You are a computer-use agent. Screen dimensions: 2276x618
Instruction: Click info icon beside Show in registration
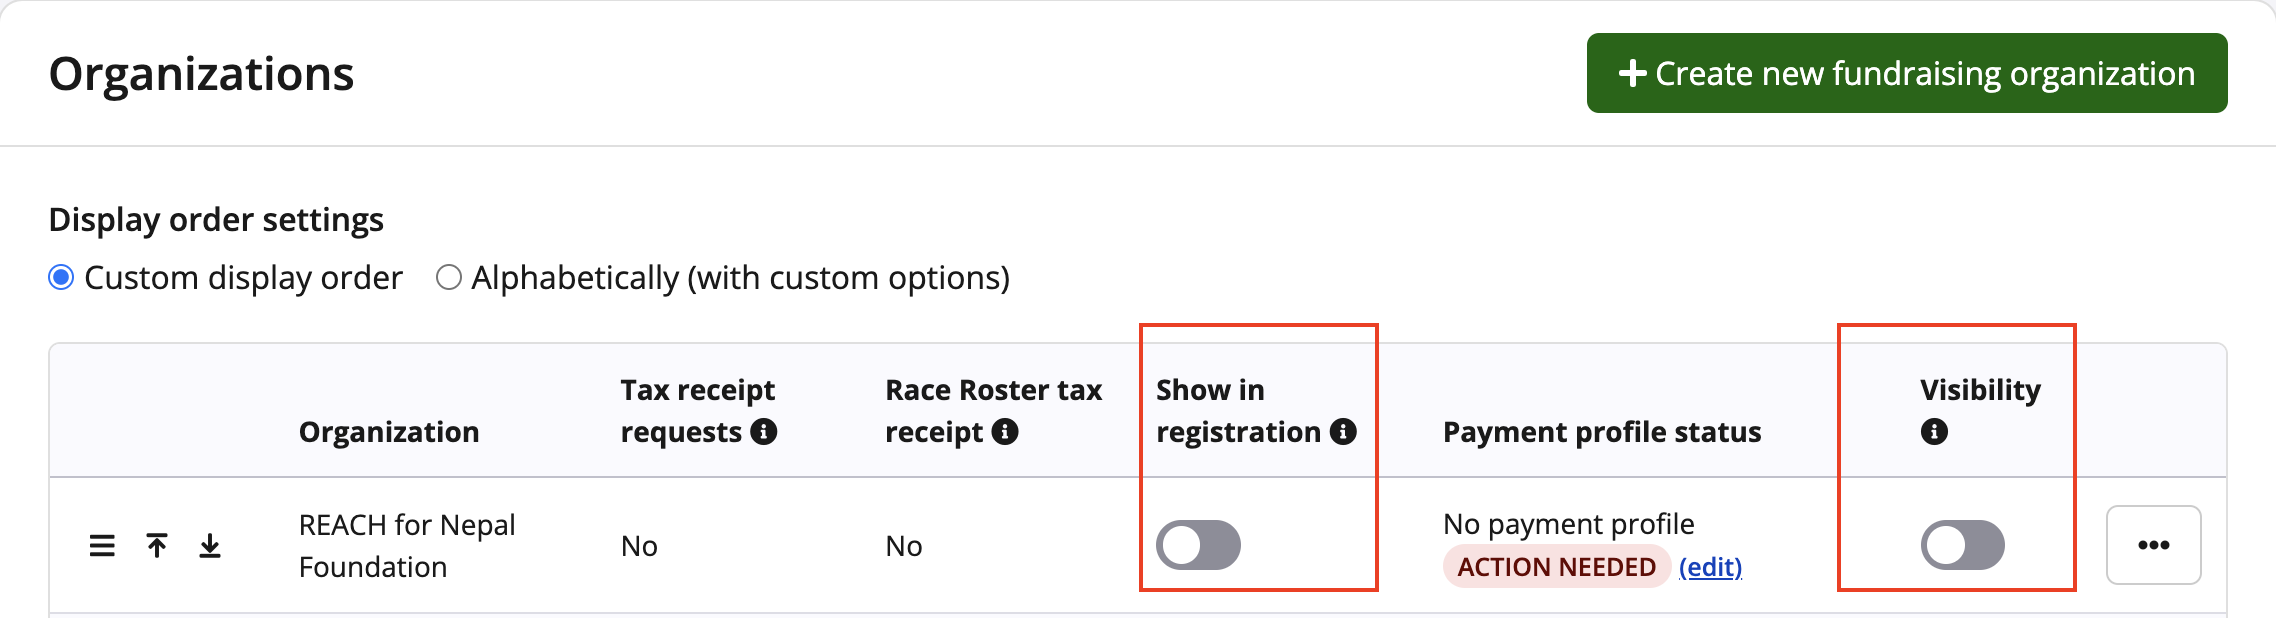click(x=1344, y=432)
